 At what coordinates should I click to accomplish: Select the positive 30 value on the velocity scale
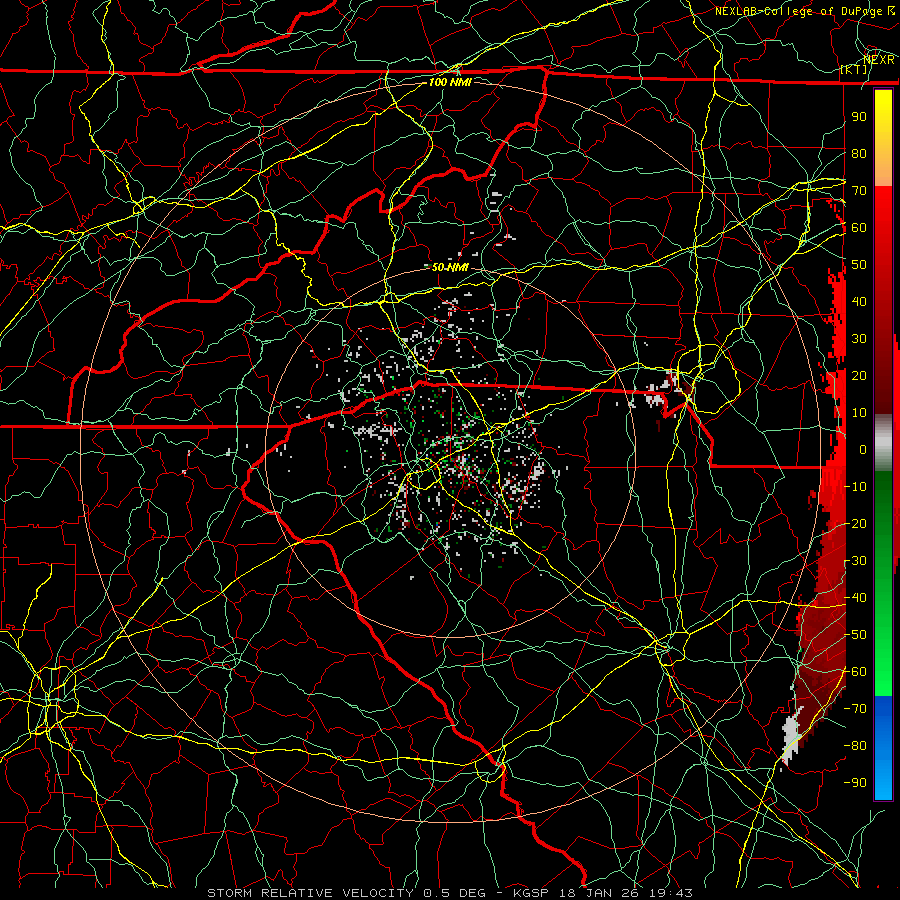(x=859, y=339)
